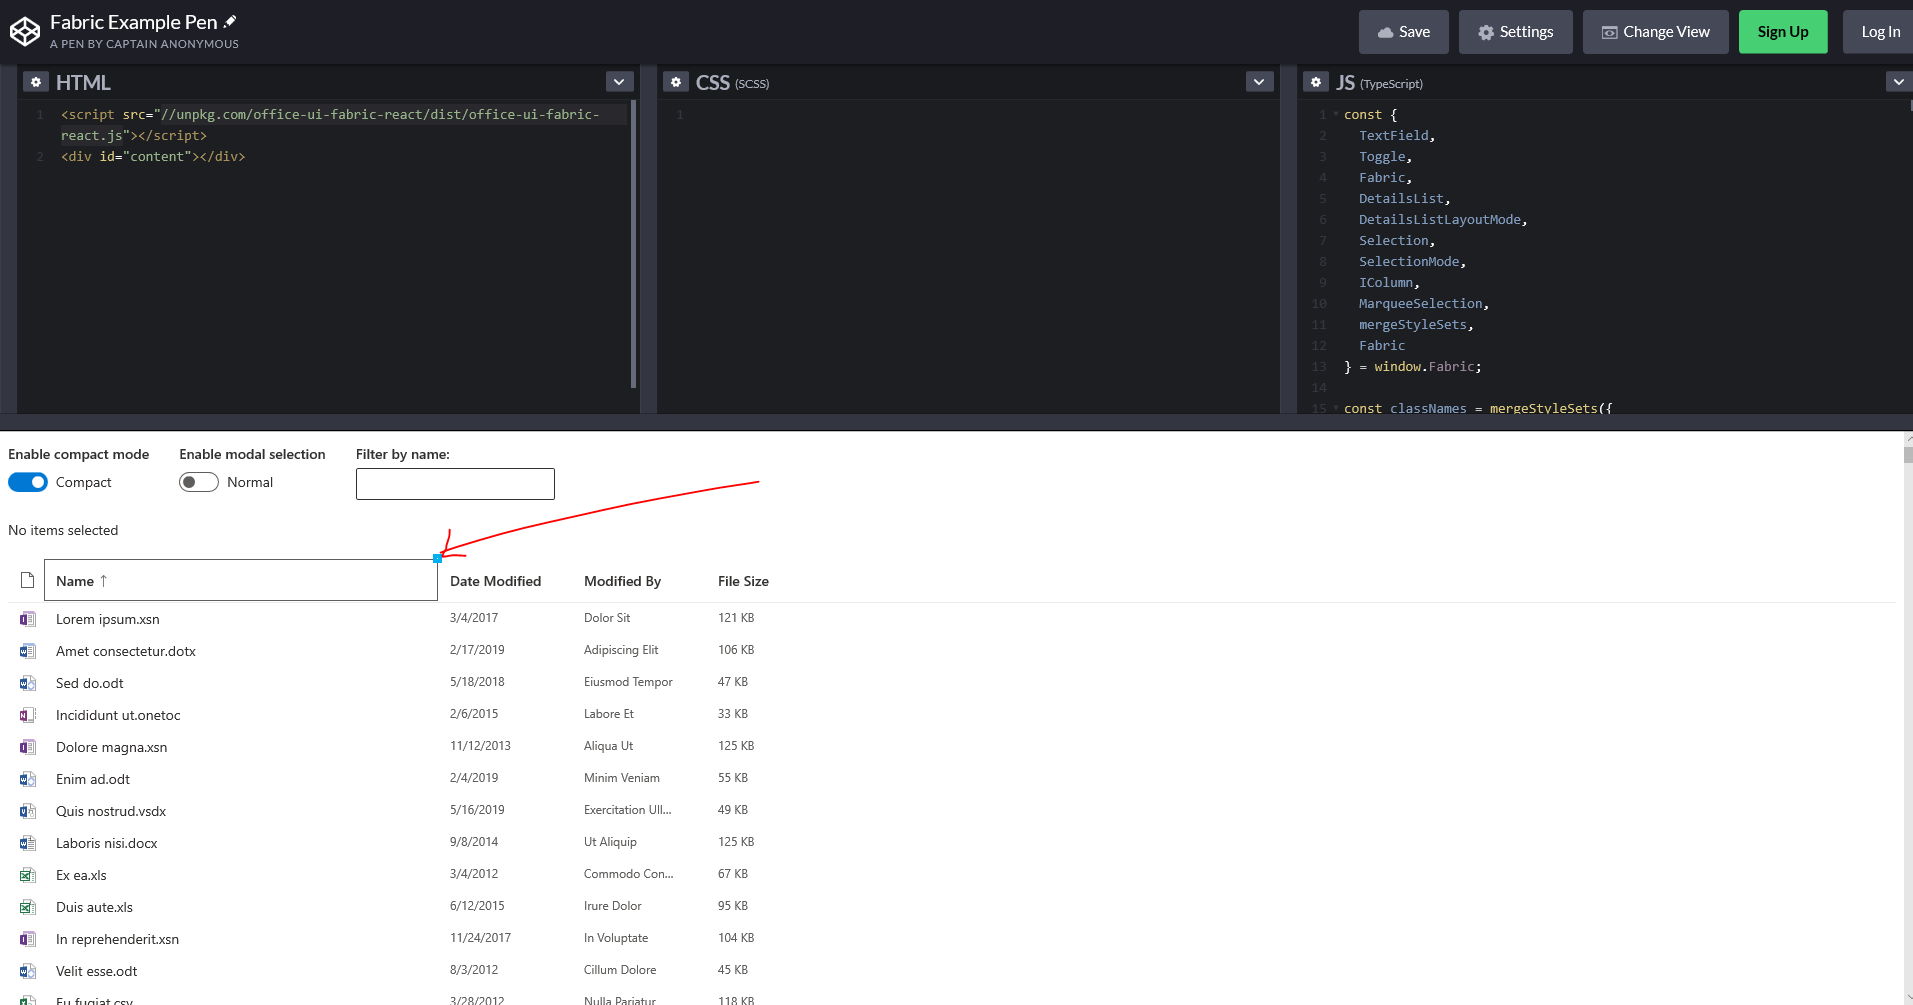Click file icon for Dolore magna.xsn
Image resolution: width=1913 pixels, height=1005 pixels.
(28, 747)
